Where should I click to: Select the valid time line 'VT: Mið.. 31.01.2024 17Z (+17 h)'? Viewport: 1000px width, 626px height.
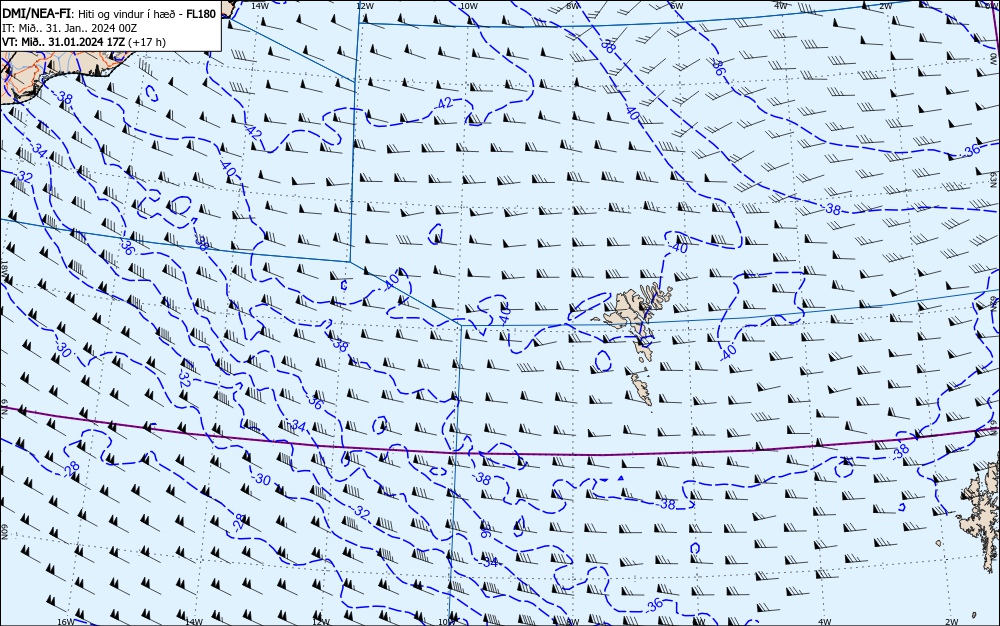coord(84,42)
